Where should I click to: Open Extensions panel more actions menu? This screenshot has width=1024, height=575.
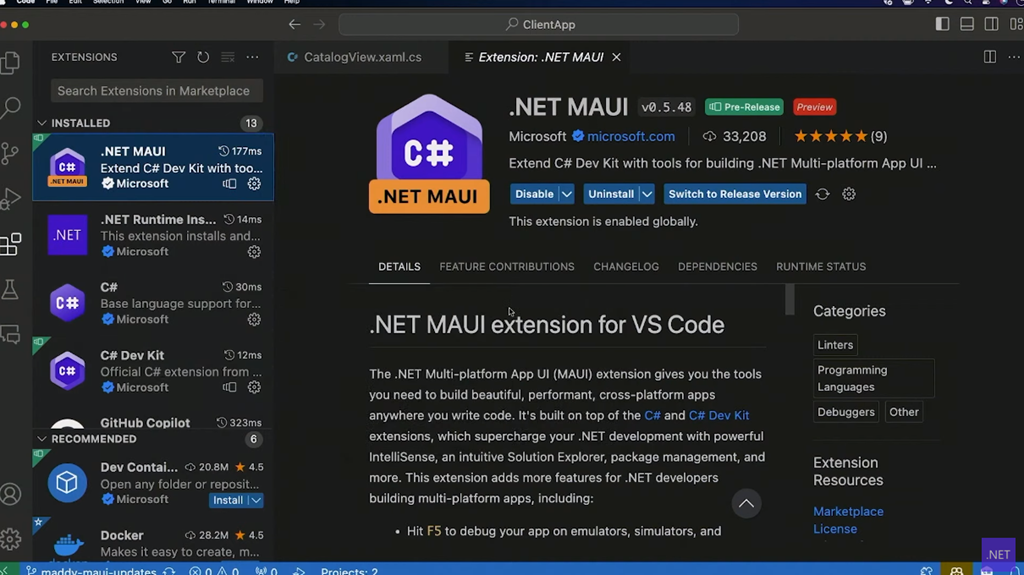(x=252, y=58)
